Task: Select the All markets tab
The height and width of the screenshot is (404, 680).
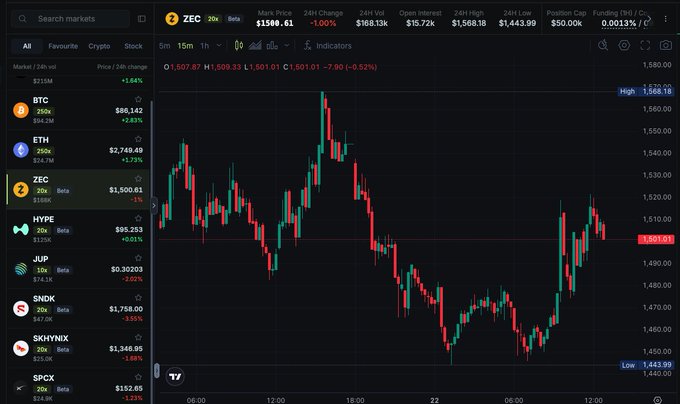Action: (27, 46)
